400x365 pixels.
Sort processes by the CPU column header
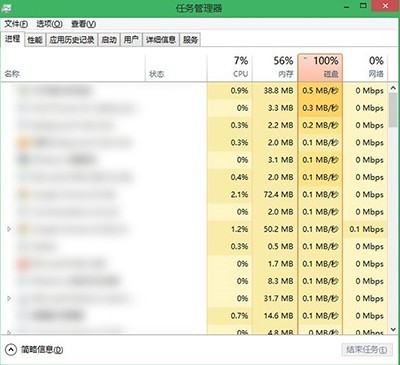click(229, 67)
